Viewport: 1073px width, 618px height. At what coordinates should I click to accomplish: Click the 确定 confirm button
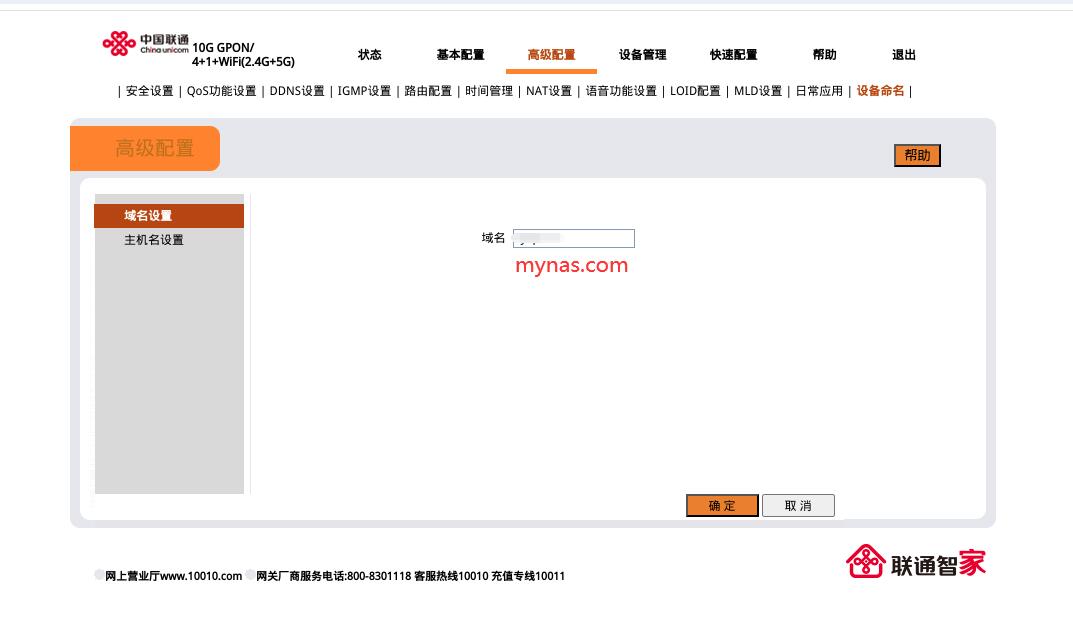(721, 505)
